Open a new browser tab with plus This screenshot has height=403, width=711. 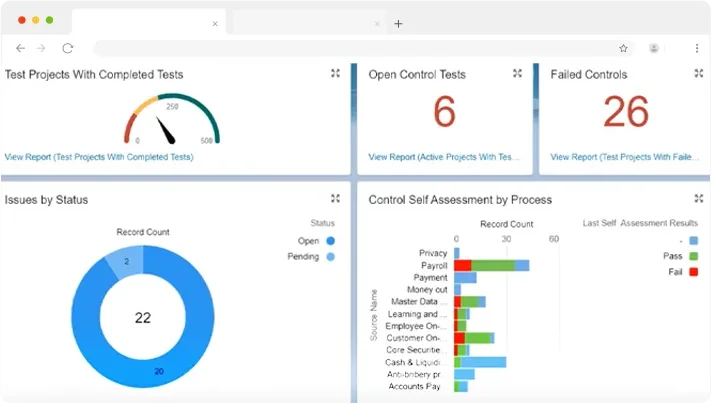pyautogui.click(x=398, y=23)
